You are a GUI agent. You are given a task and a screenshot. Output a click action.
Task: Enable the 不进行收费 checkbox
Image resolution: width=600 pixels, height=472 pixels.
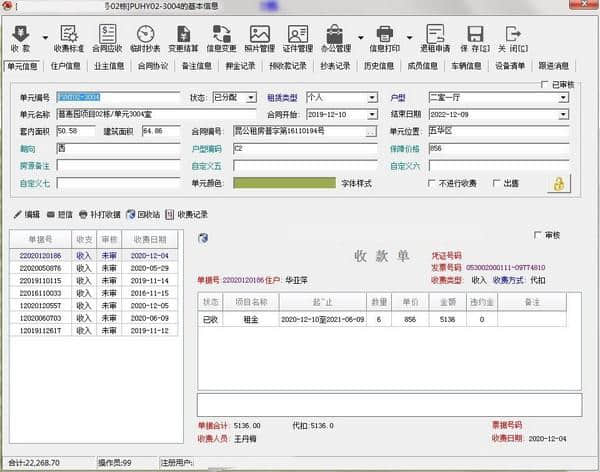pyautogui.click(x=432, y=183)
